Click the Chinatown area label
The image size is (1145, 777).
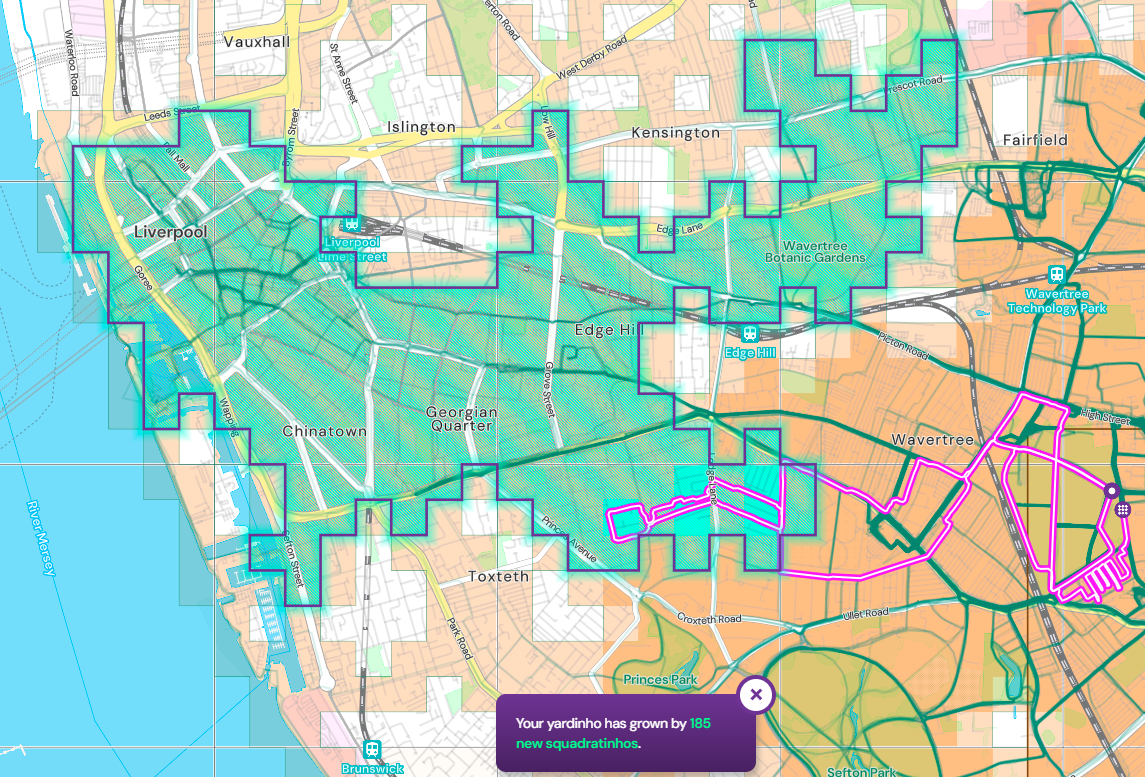[x=325, y=431]
